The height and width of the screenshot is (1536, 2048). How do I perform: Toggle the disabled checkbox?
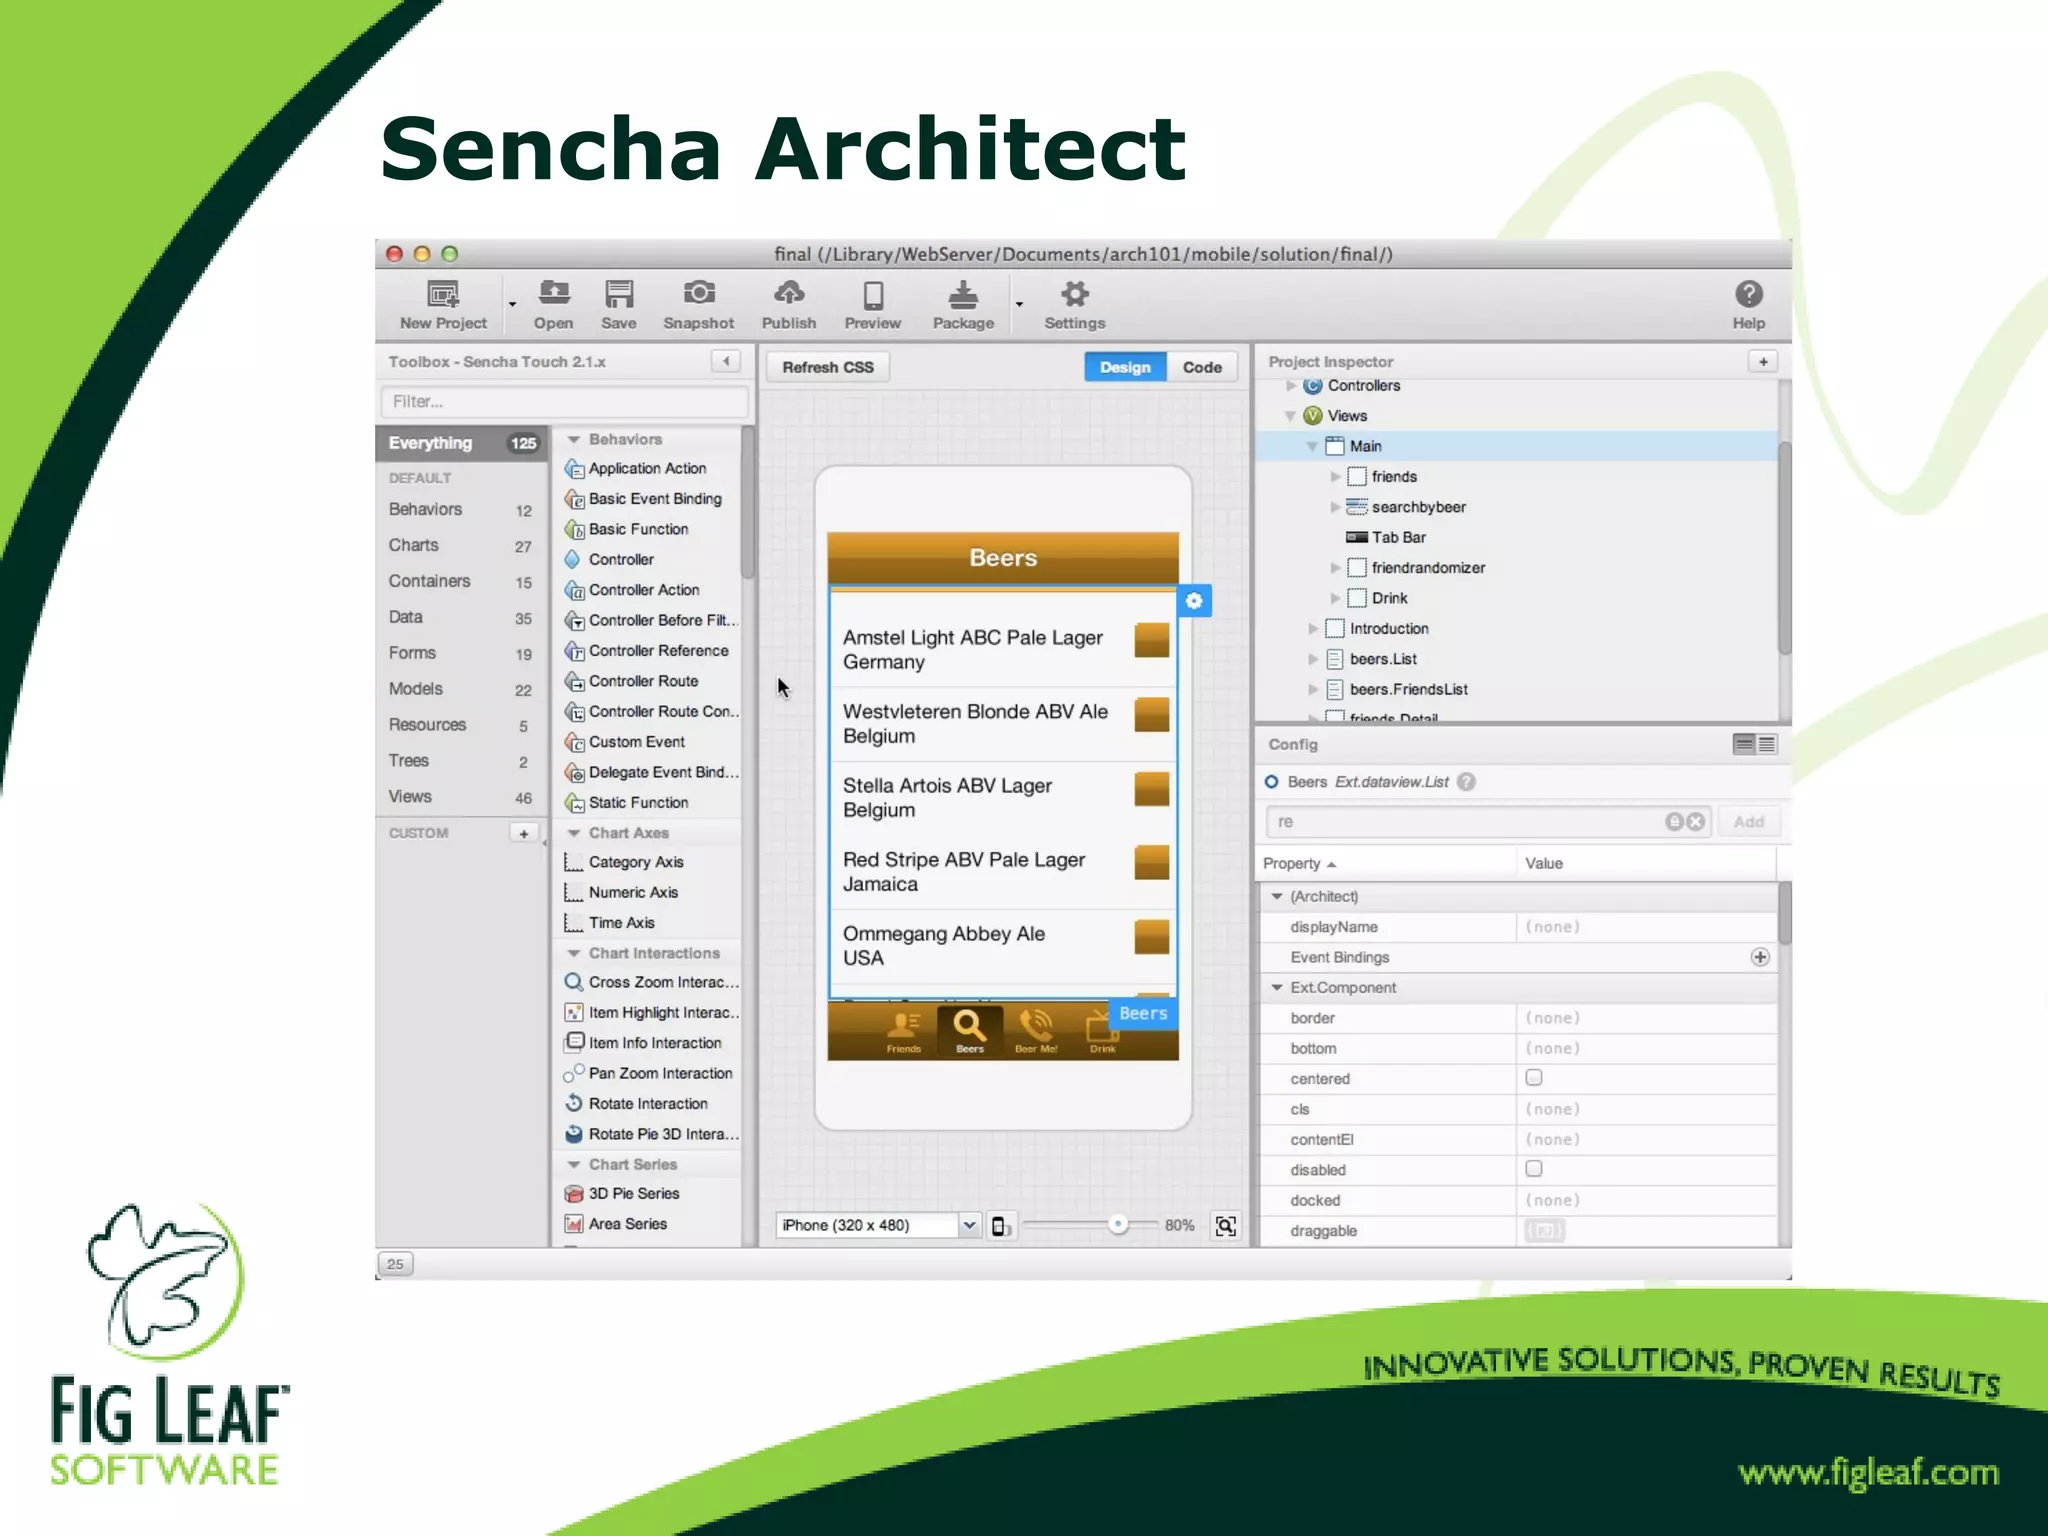[x=1534, y=1169]
